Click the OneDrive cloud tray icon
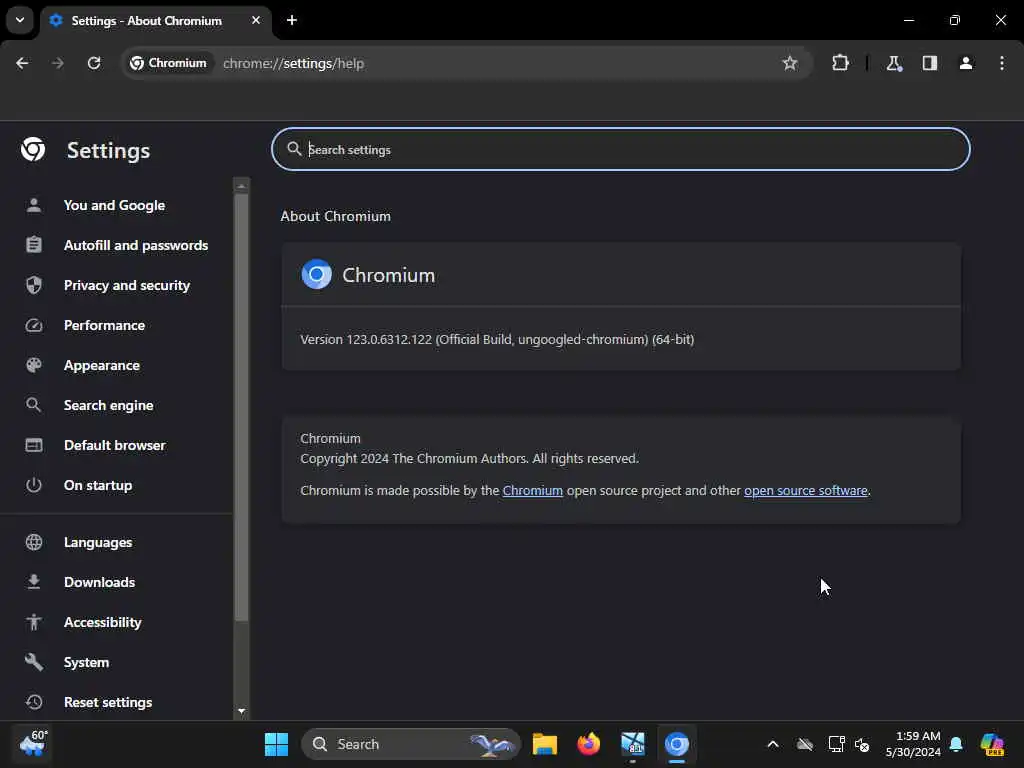This screenshot has height=768, width=1024. [805, 744]
